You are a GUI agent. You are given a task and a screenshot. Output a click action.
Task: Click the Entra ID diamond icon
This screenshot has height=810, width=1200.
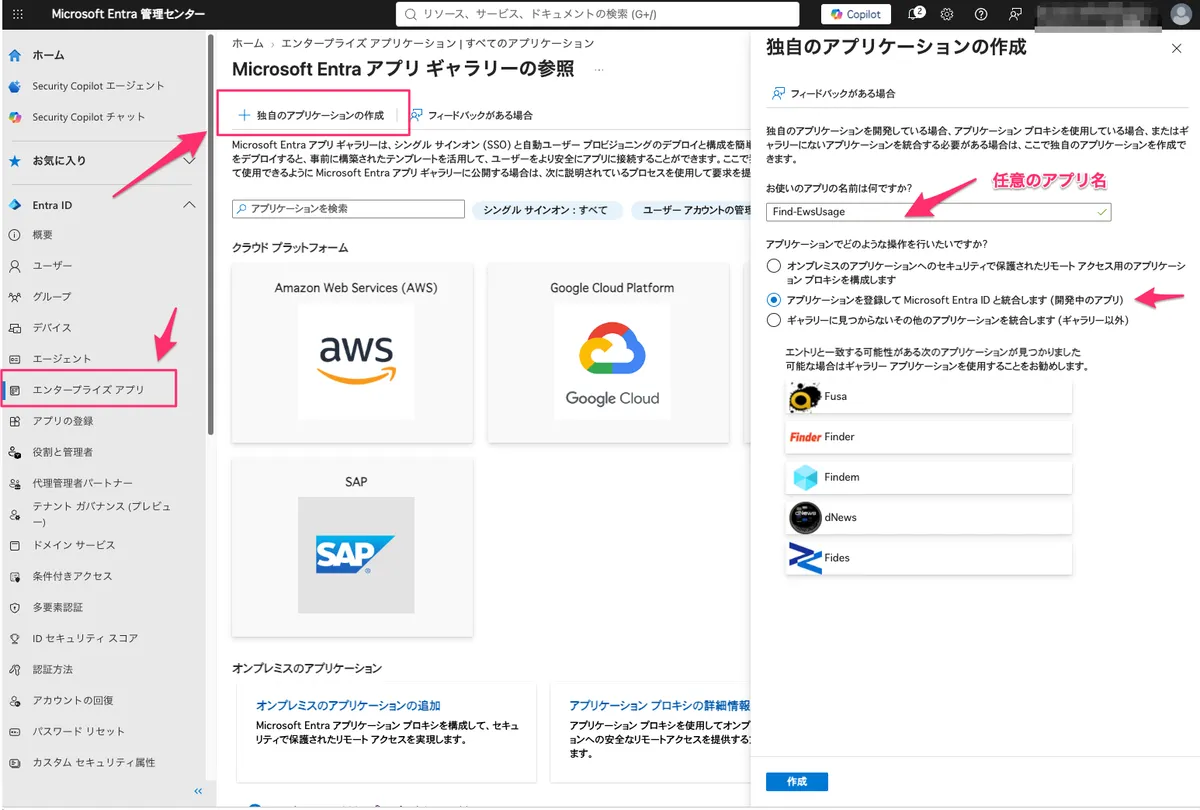14,205
